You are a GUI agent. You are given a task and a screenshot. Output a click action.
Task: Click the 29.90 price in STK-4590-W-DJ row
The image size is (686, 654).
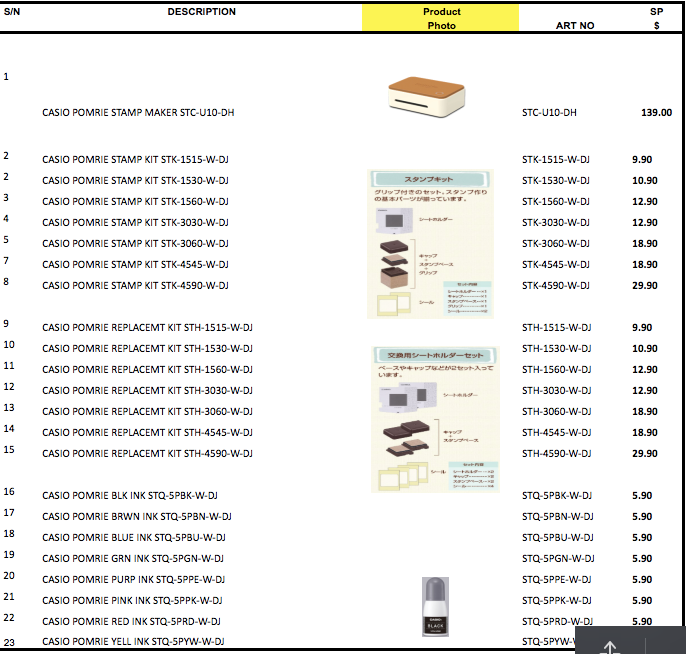click(644, 285)
